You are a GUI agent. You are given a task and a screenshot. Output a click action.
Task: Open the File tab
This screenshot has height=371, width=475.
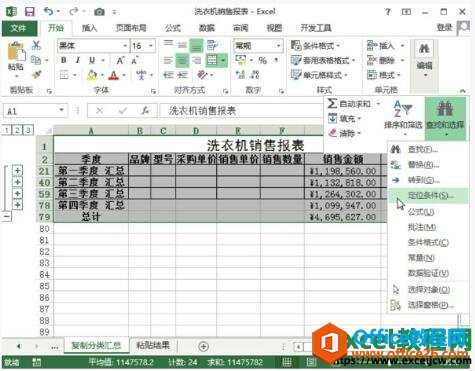(x=19, y=28)
